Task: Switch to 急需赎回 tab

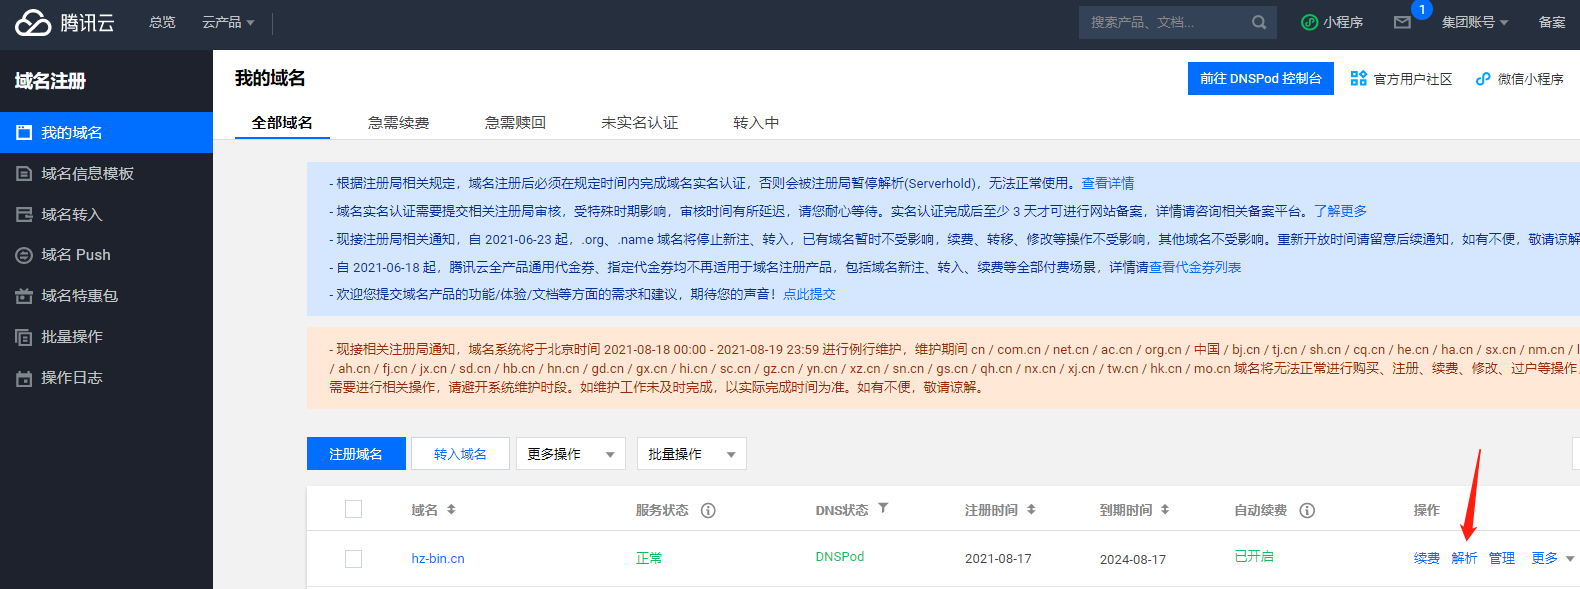Action: [515, 122]
